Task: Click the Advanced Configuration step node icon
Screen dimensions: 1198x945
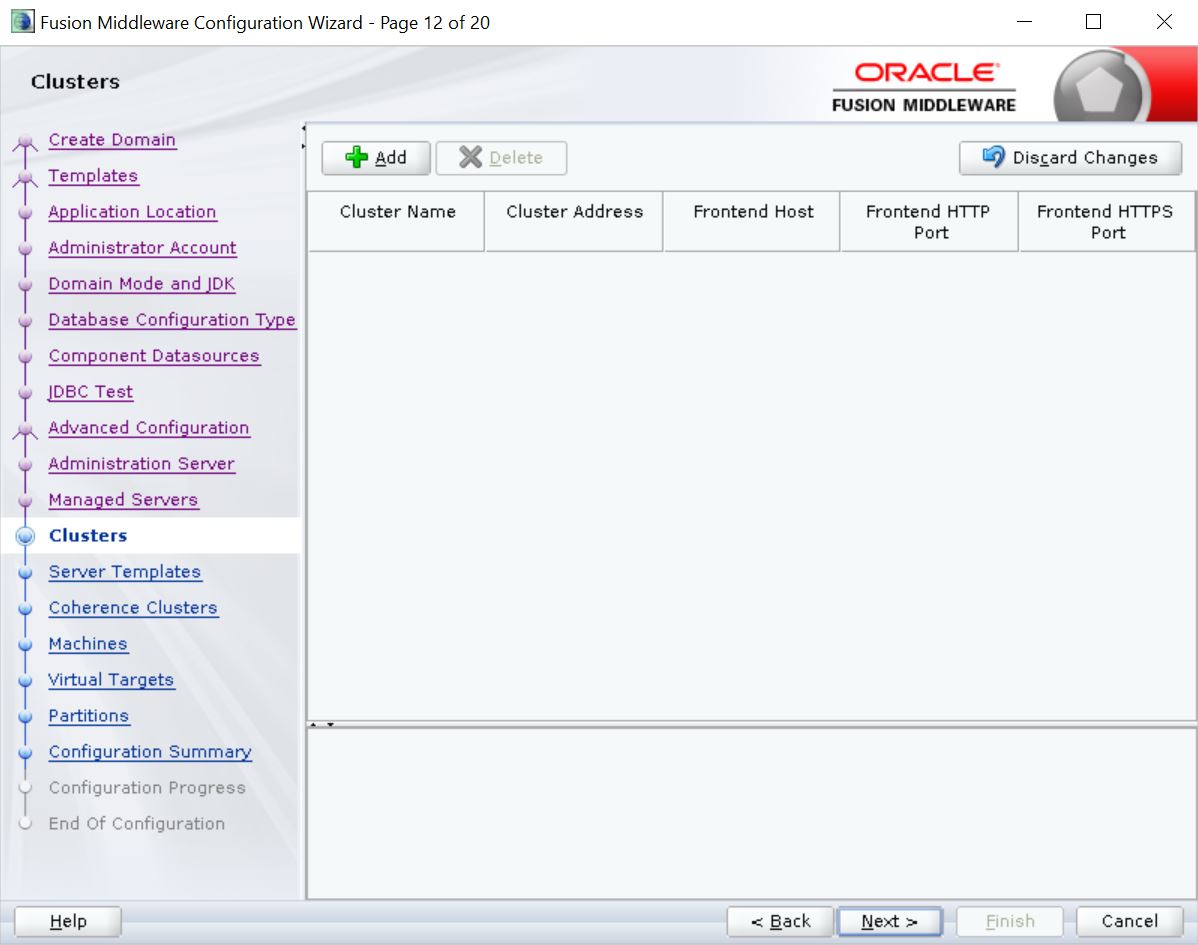Action: pos(25,430)
